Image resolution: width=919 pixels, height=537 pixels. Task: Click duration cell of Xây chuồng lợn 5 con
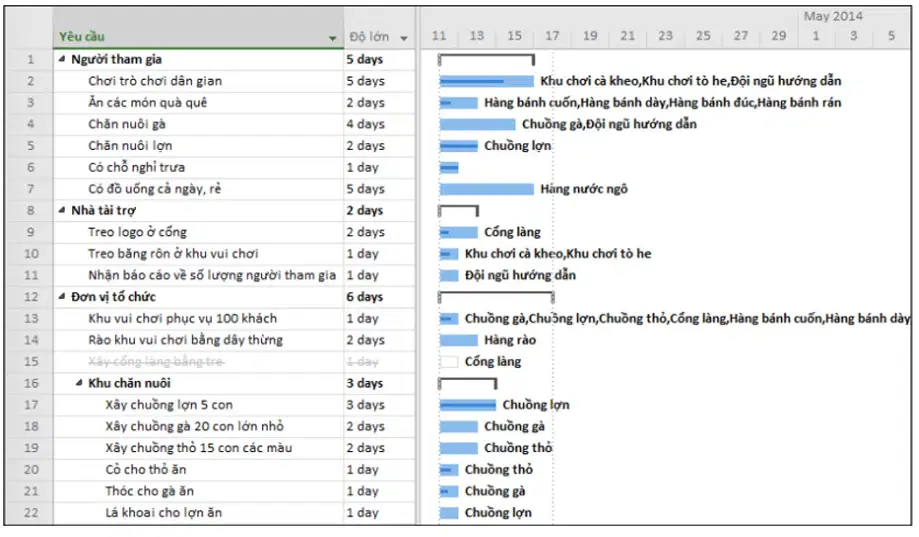pos(379,405)
